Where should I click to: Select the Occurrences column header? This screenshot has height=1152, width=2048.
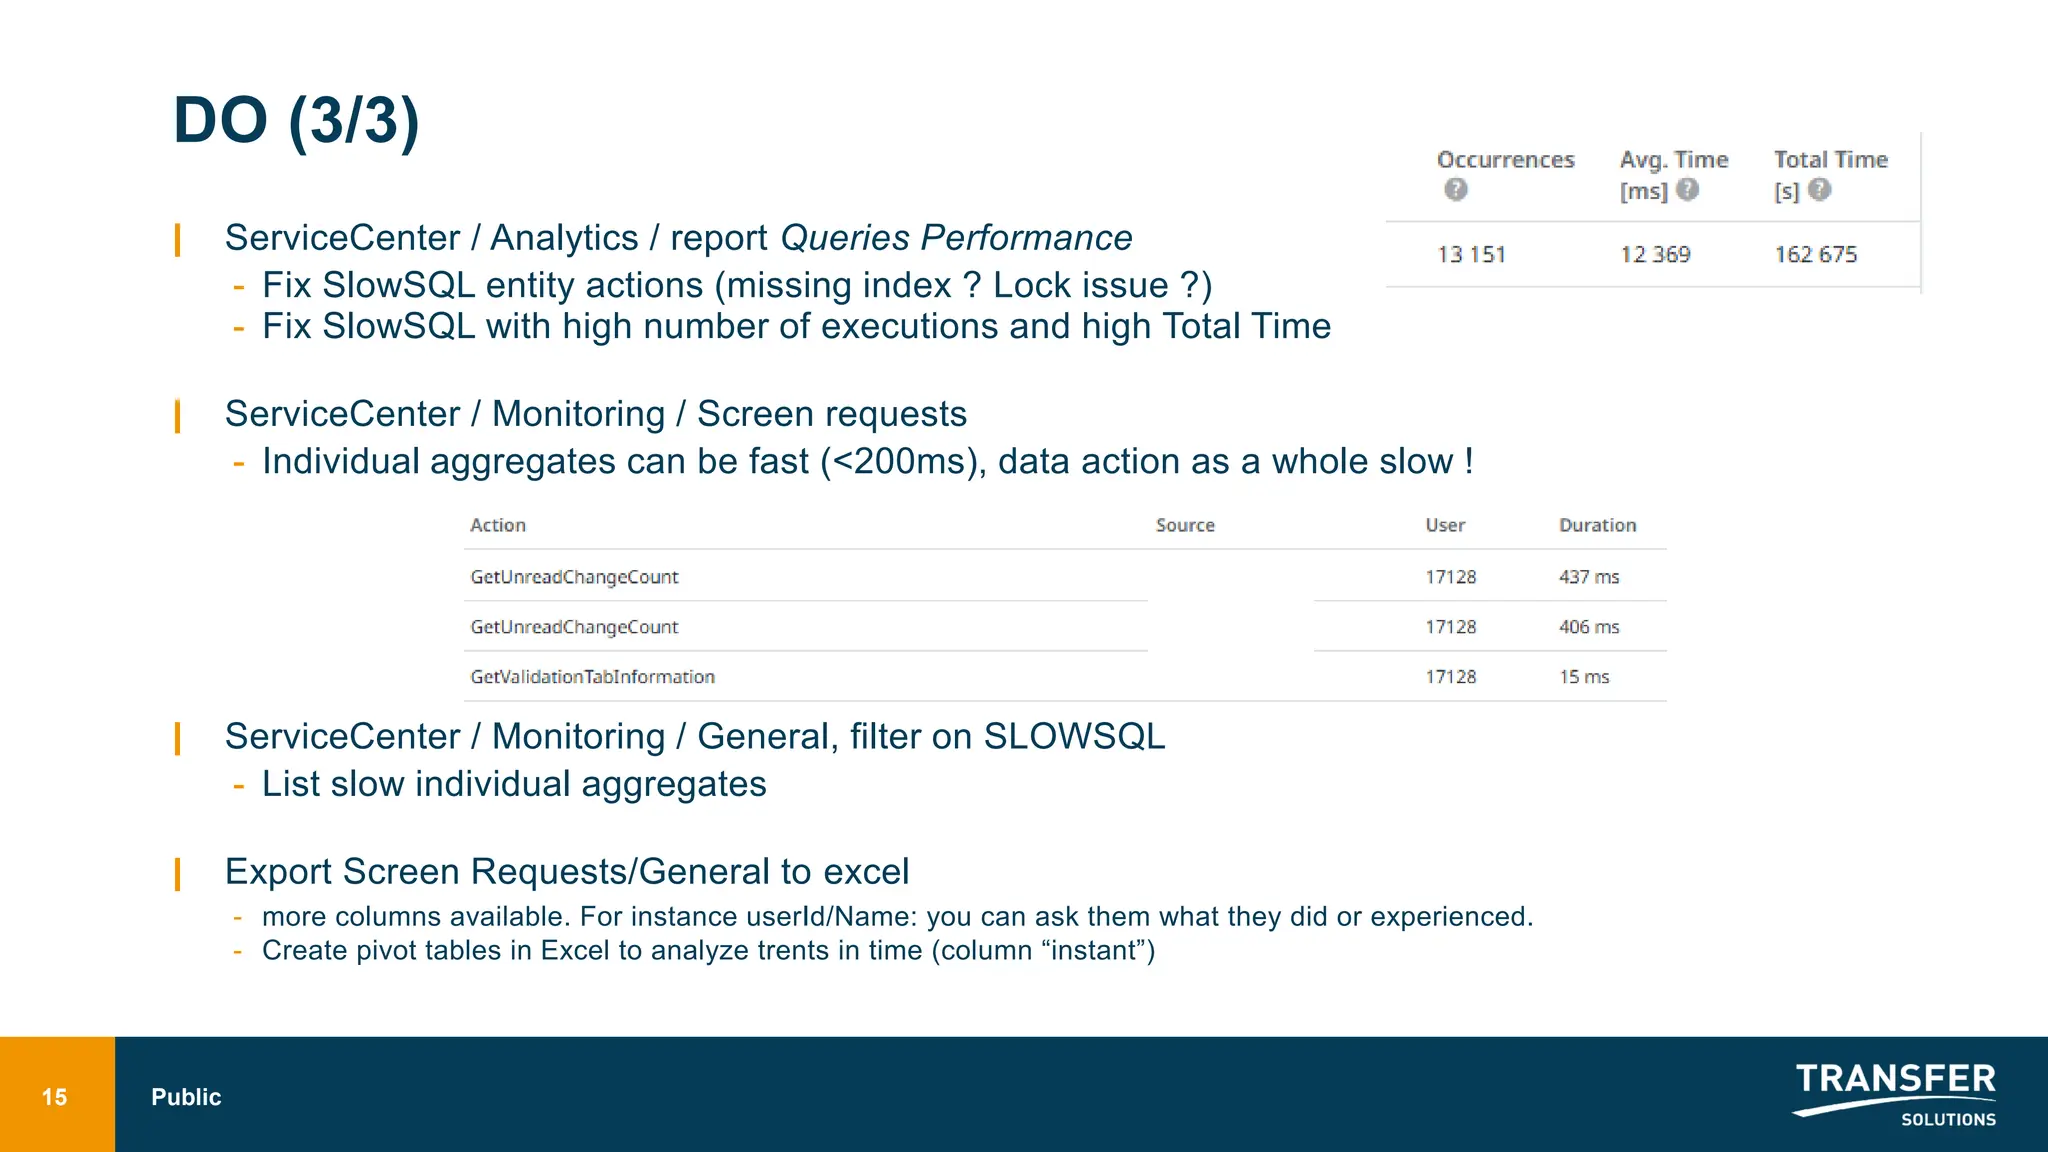pos(1505,160)
